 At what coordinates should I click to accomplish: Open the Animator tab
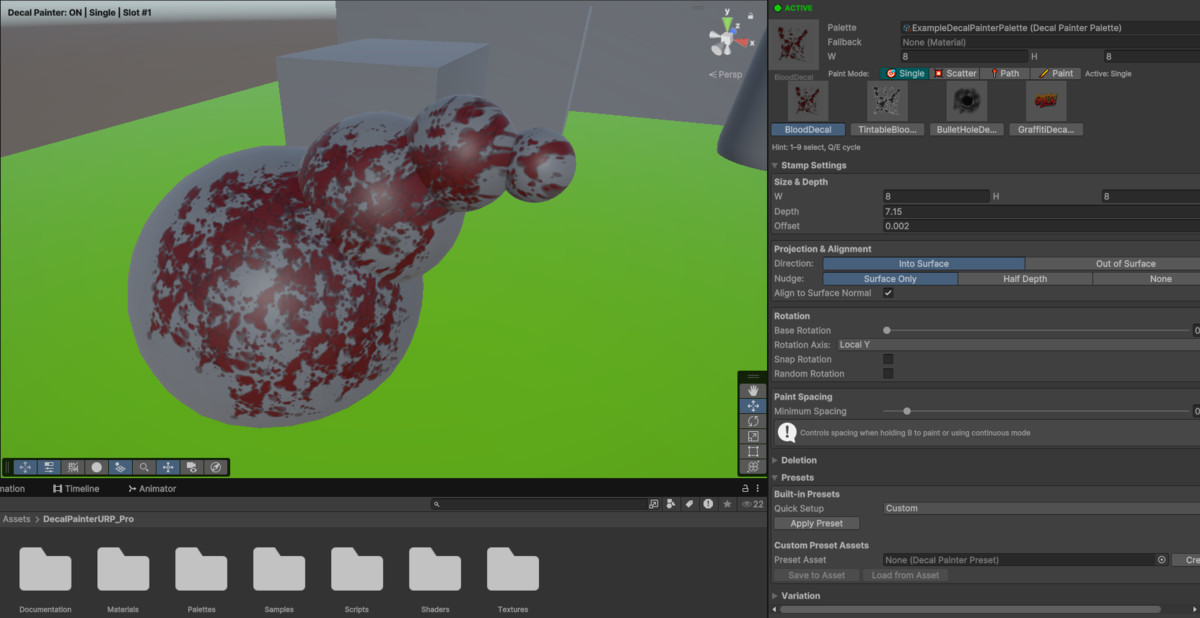click(x=151, y=489)
